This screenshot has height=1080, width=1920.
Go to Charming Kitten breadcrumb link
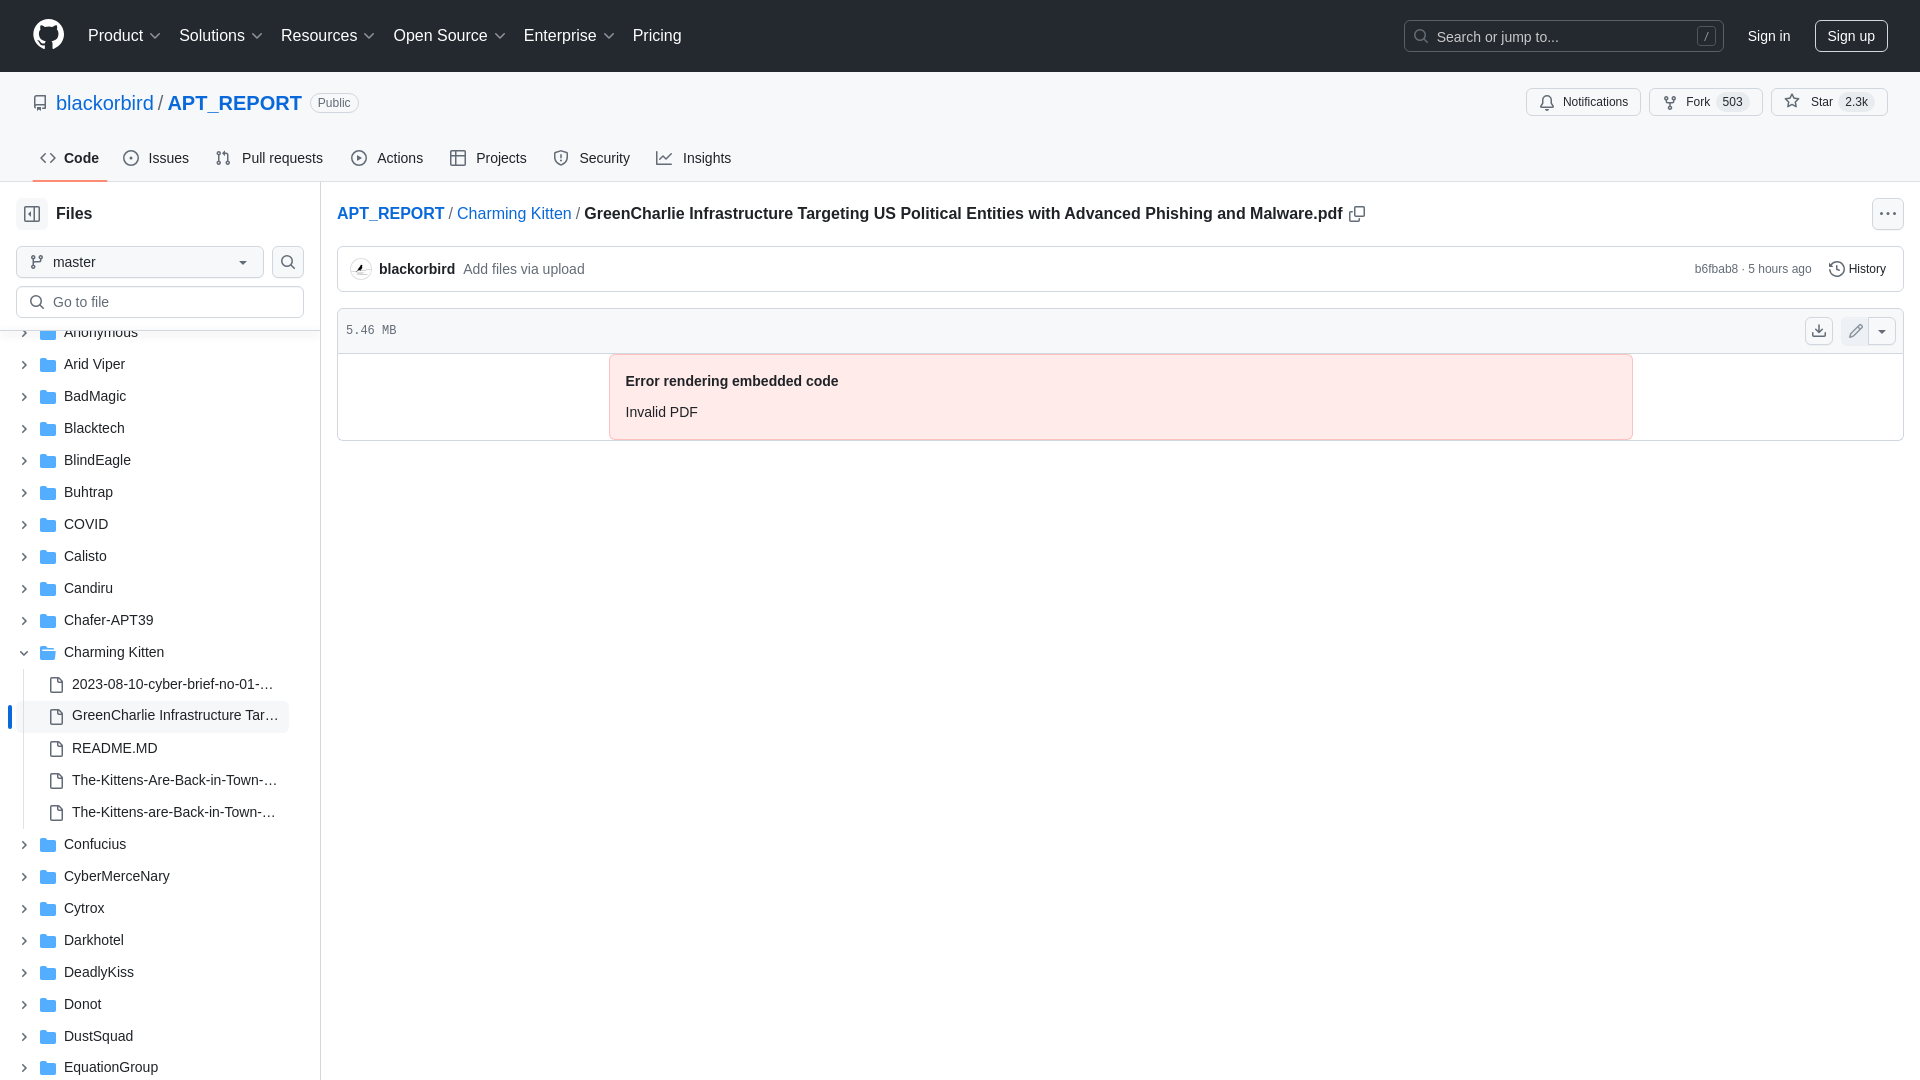pos(514,214)
